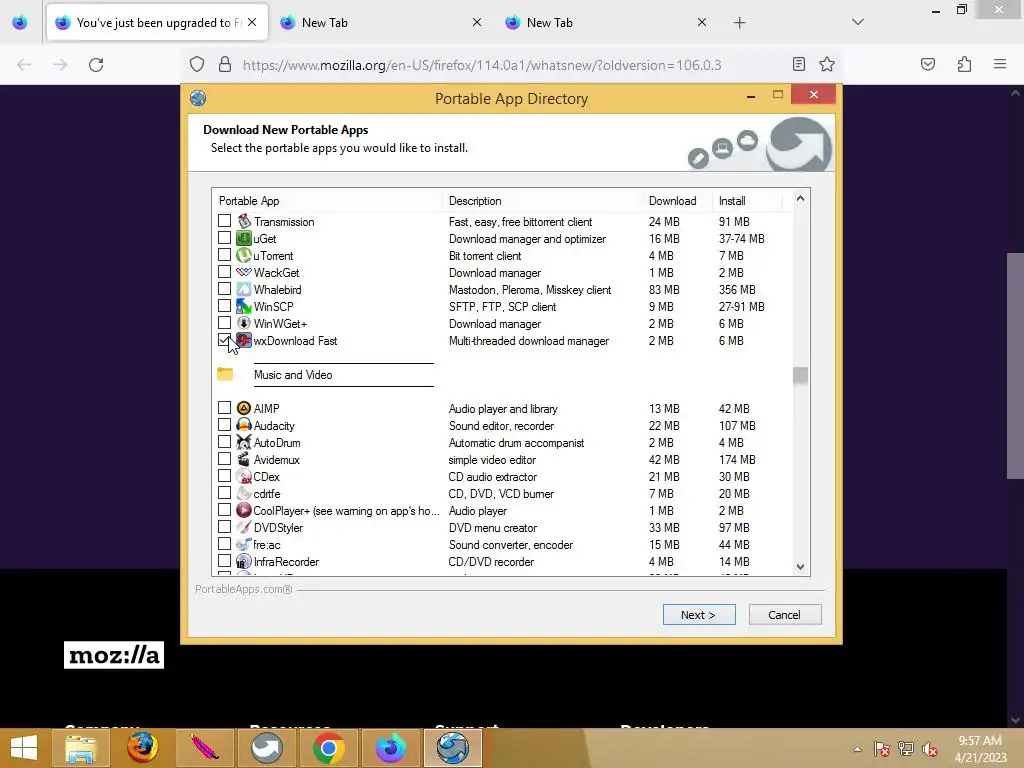Click the CoolPlayer+ app icon
Viewport: 1024px width, 768px height.
tap(244, 510)
